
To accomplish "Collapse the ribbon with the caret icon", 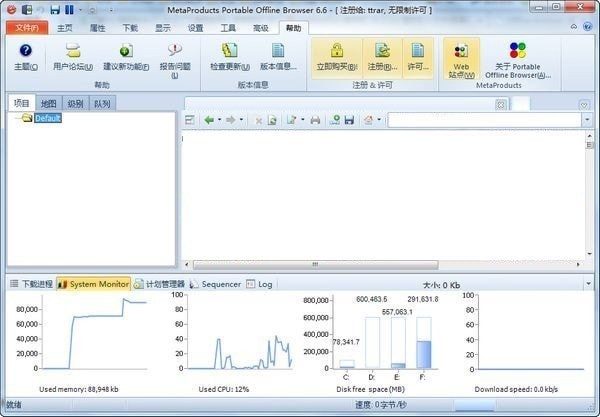I will click(x=574, y=27).
